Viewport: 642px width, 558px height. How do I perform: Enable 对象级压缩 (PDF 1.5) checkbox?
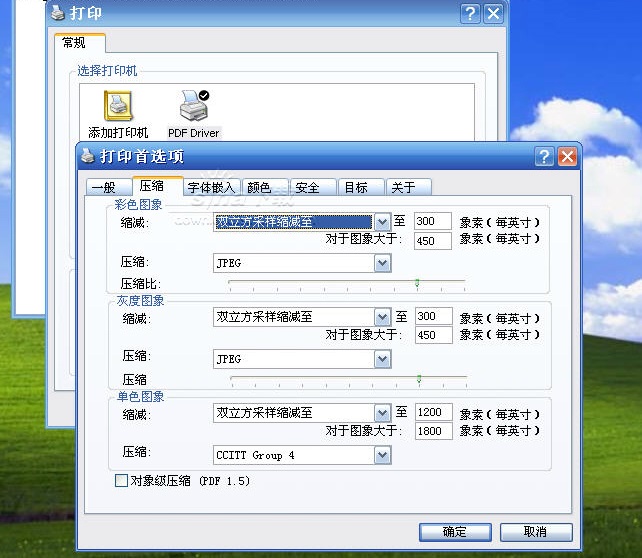coord(122,481)
